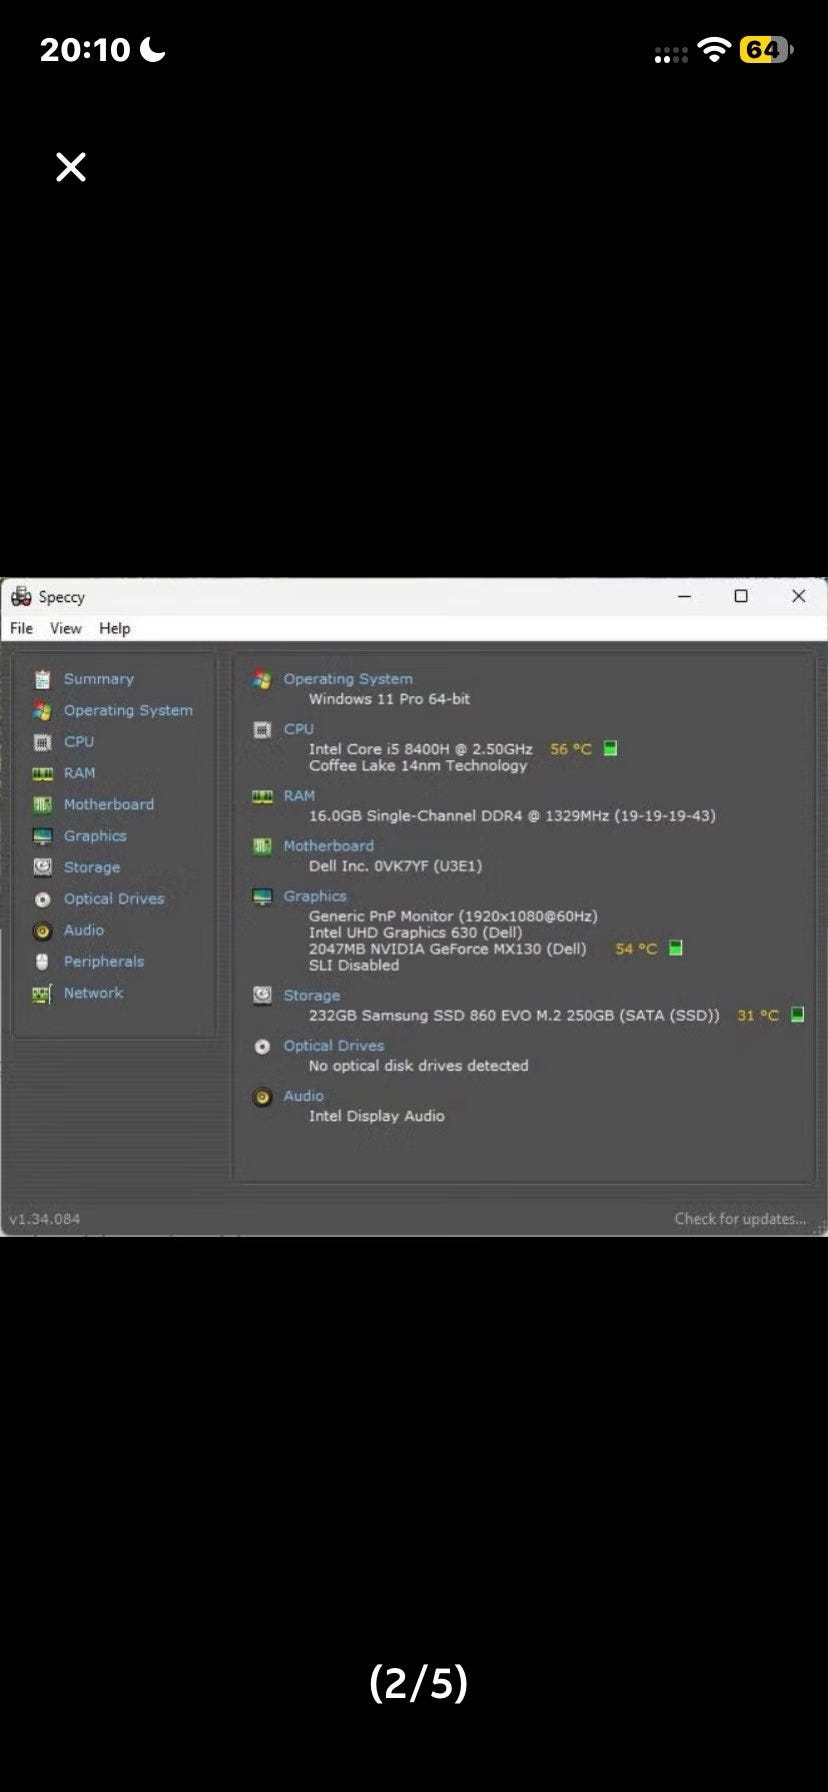Click "2047MB NVIDIA GeForce MX130 (Dell)"
This screenshot has width=828, height=1792.
[447, 948]
